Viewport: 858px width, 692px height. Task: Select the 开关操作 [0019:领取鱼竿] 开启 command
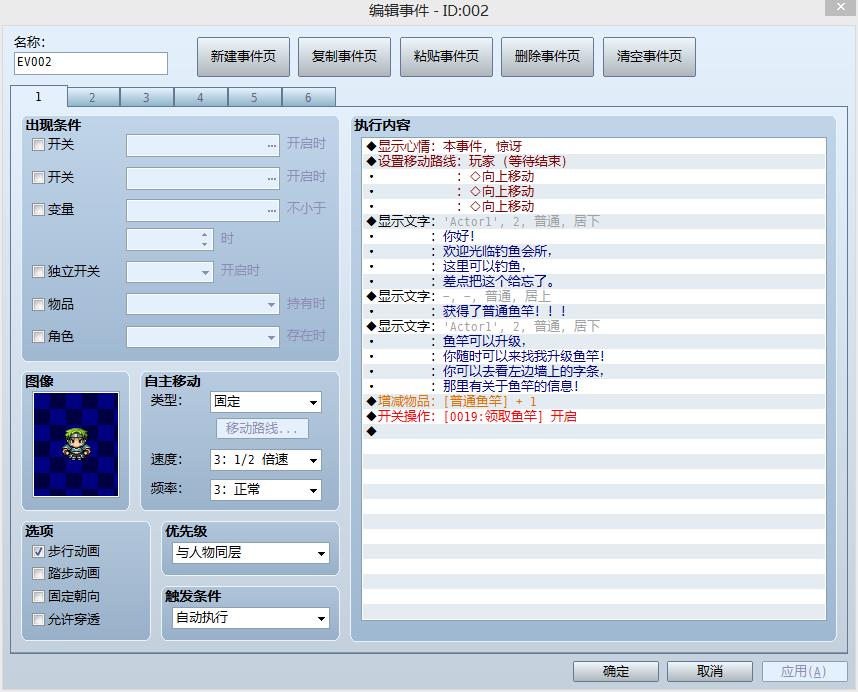point(594,416)
